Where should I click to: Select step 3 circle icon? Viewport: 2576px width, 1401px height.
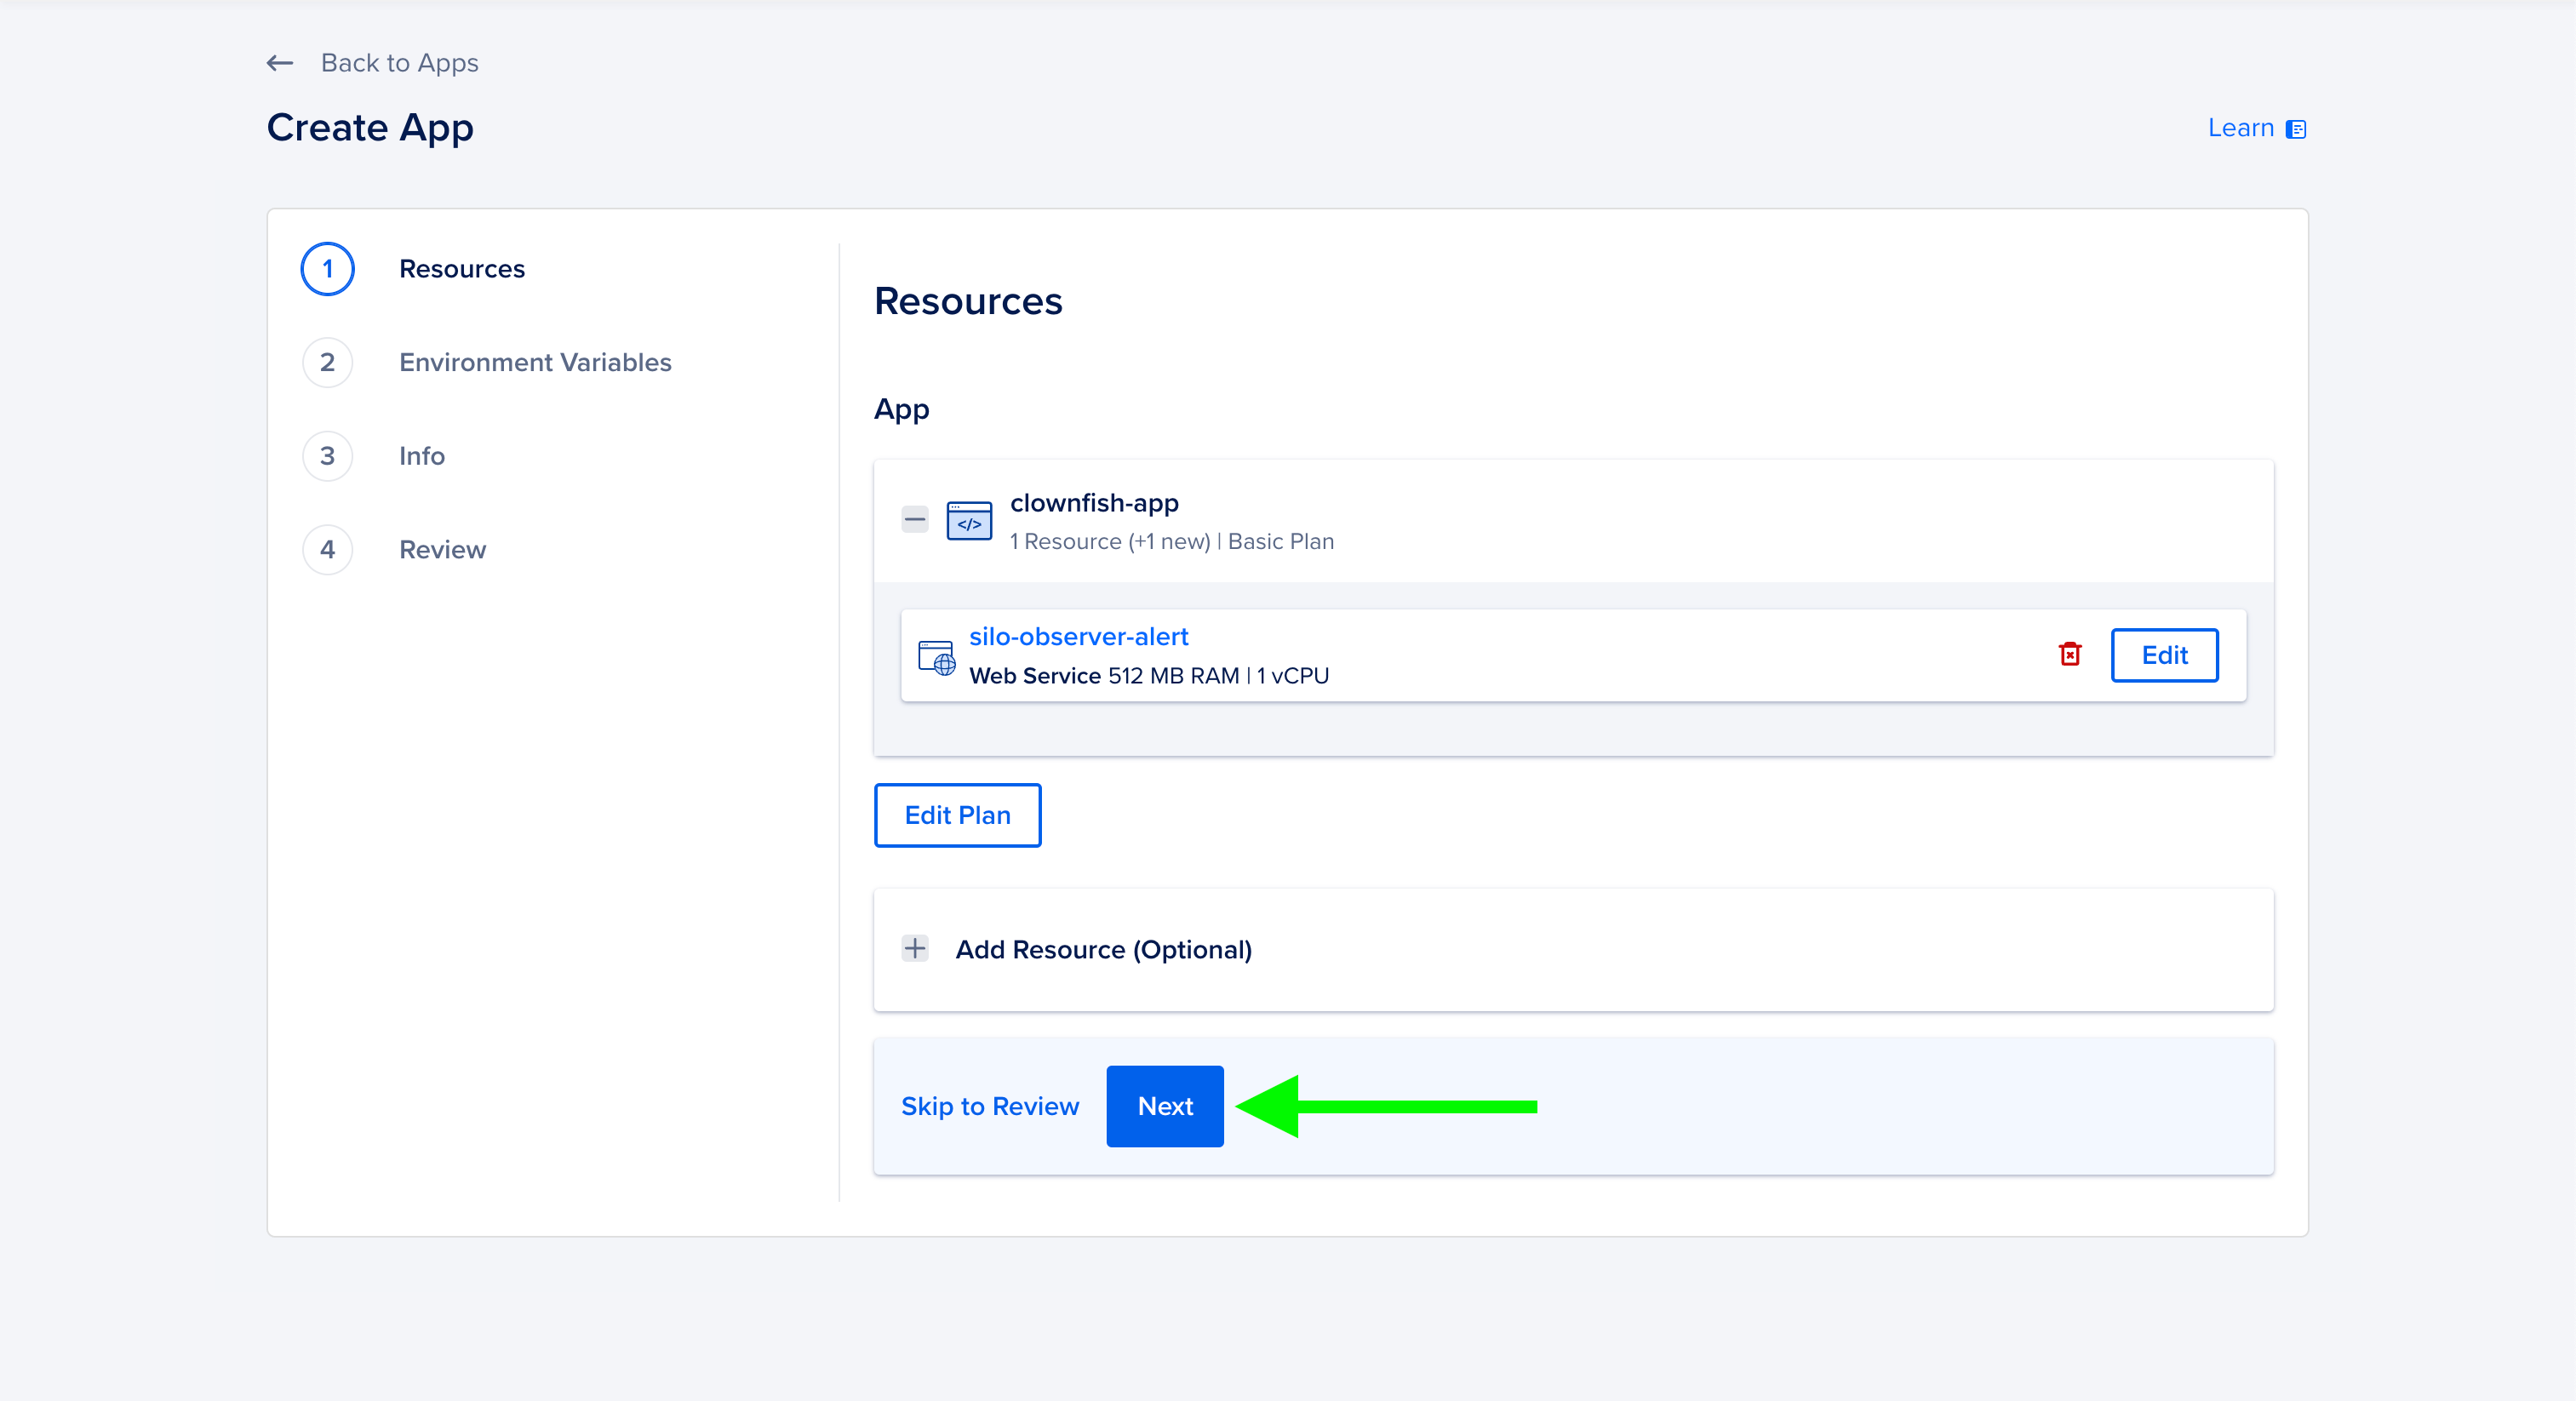pyautogui.click(x=328, y=456)
